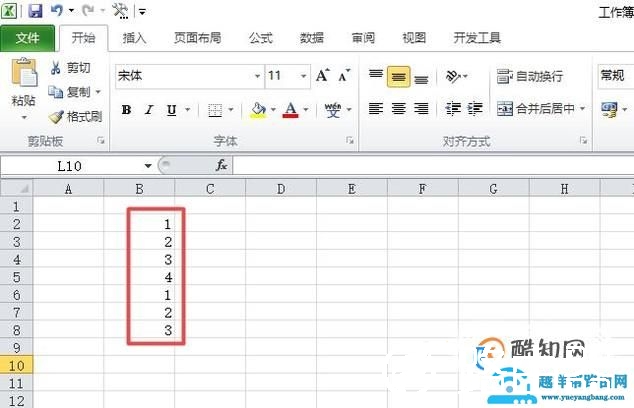Expand the Name Box dropdown arrow

(x=148, y=166)
